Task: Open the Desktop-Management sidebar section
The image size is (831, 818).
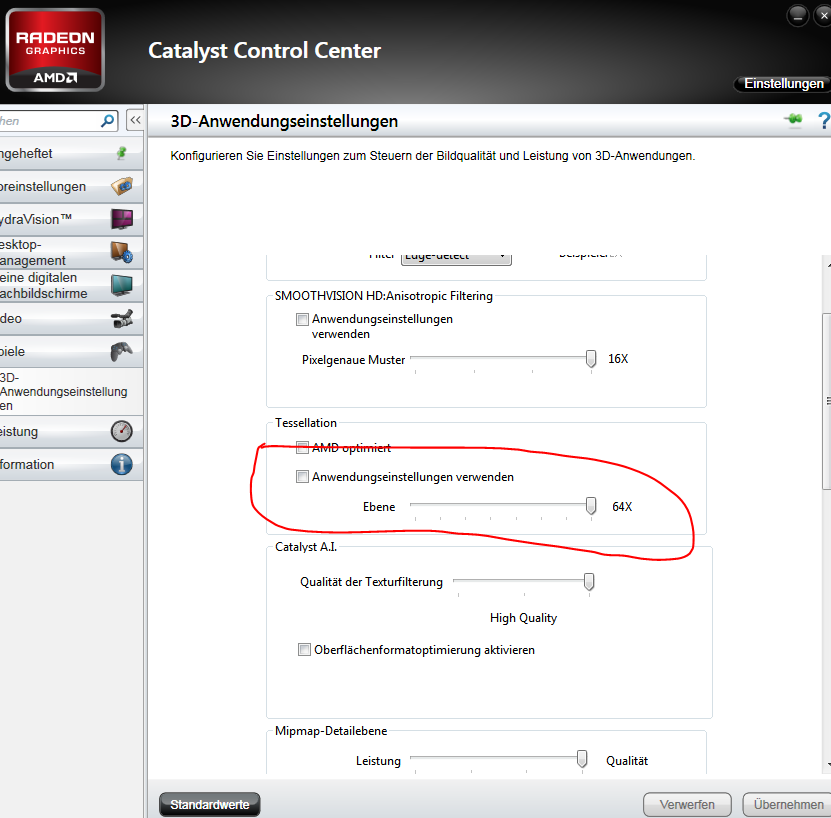Action: point(71,252)
